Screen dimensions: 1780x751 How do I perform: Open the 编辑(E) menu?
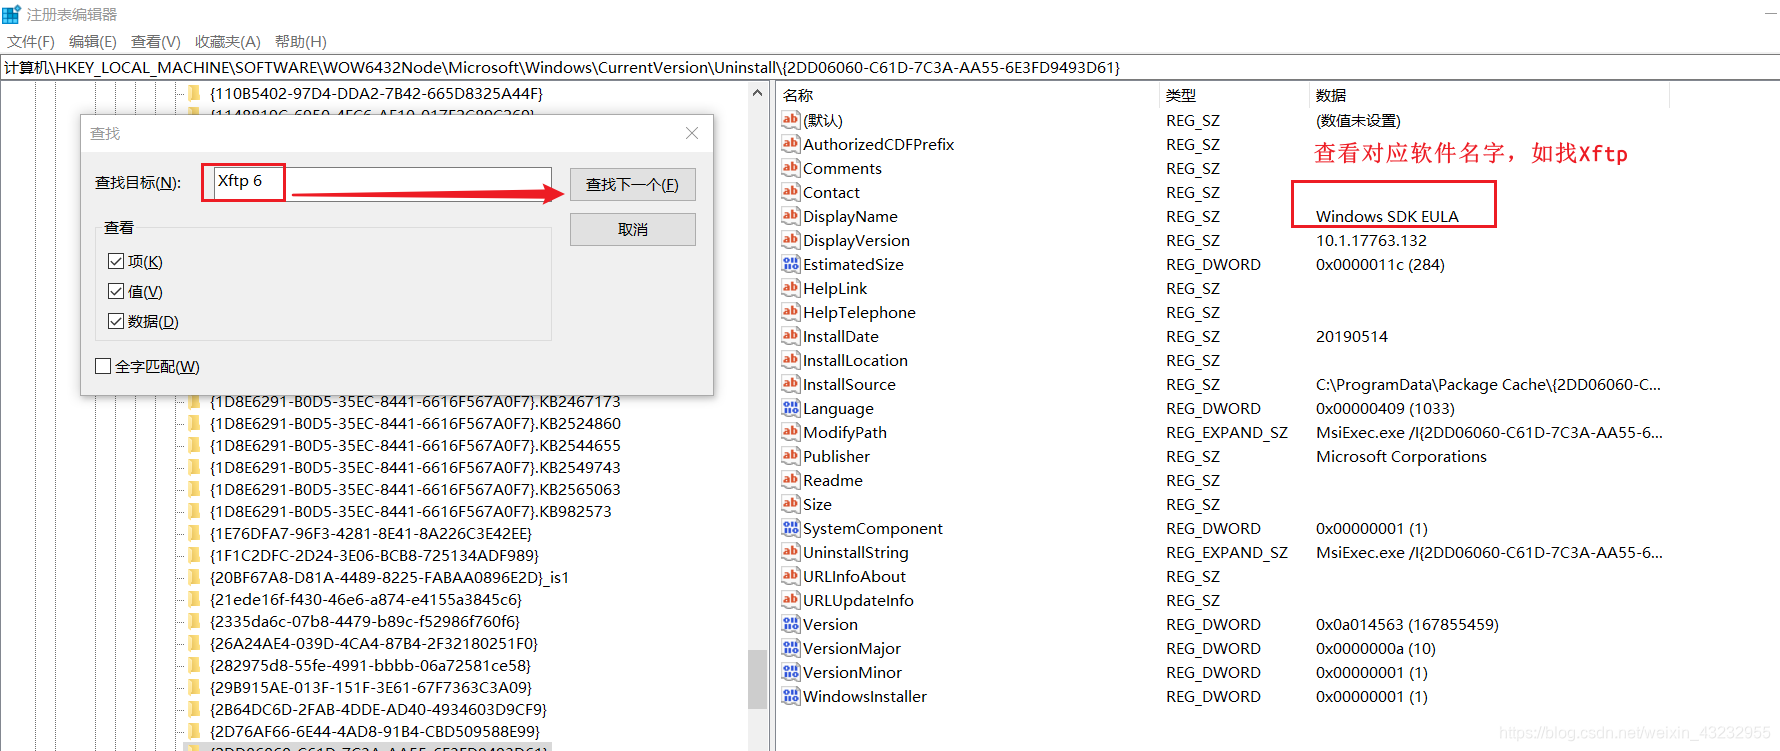pyautogui.click(x=93, y=41)
